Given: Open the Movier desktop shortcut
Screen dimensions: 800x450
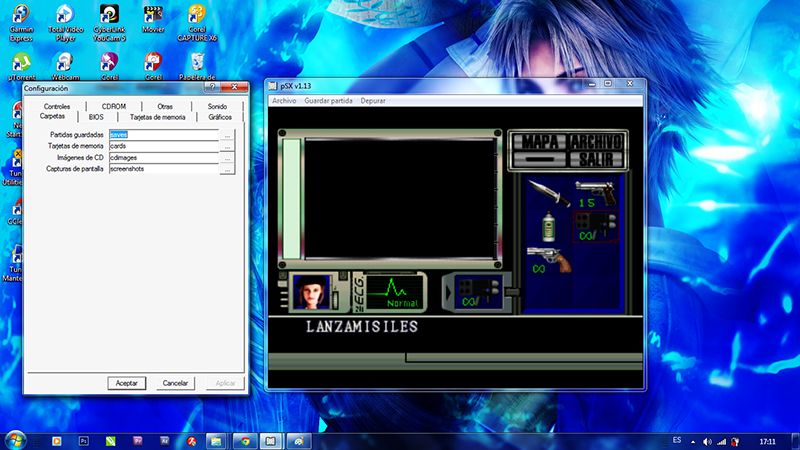Looking at the screenshot, I should pos(153,19).
